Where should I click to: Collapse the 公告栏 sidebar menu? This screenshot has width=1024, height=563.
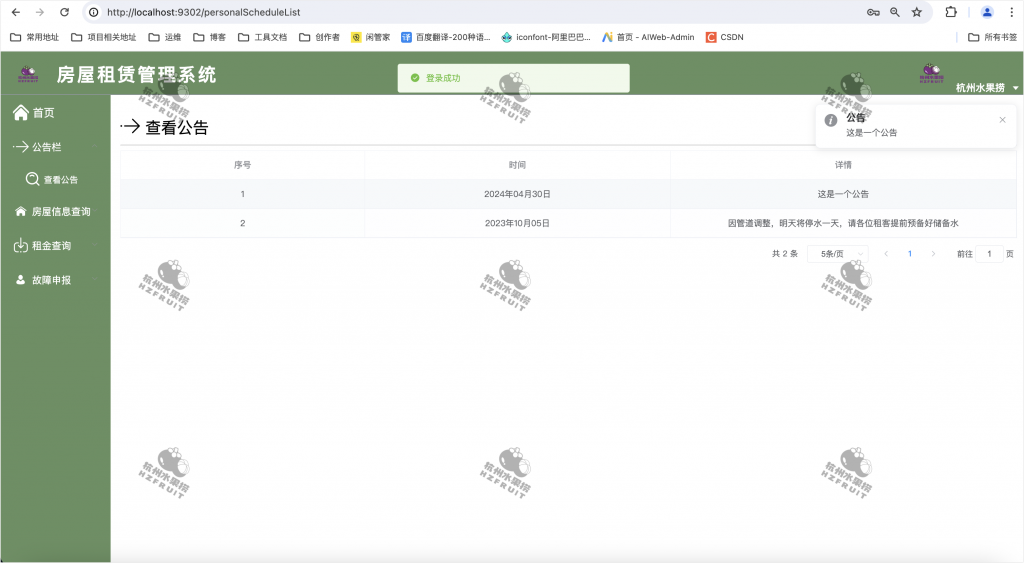coord(56,147)
